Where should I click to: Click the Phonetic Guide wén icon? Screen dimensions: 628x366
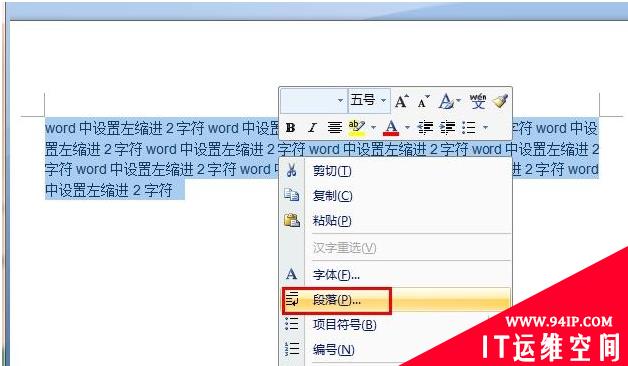[477, 101]
